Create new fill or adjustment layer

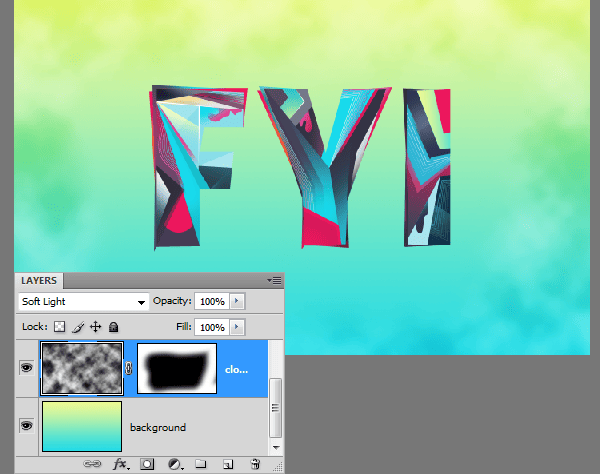coord(174,464)
